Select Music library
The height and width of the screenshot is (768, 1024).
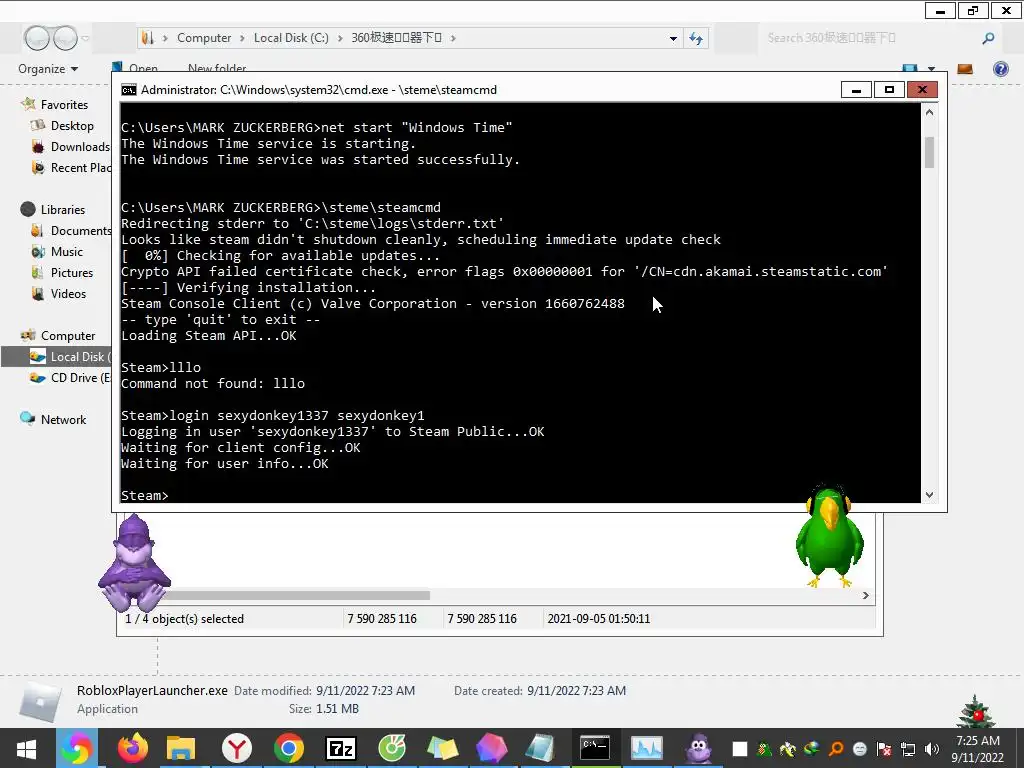pos(67,251)
